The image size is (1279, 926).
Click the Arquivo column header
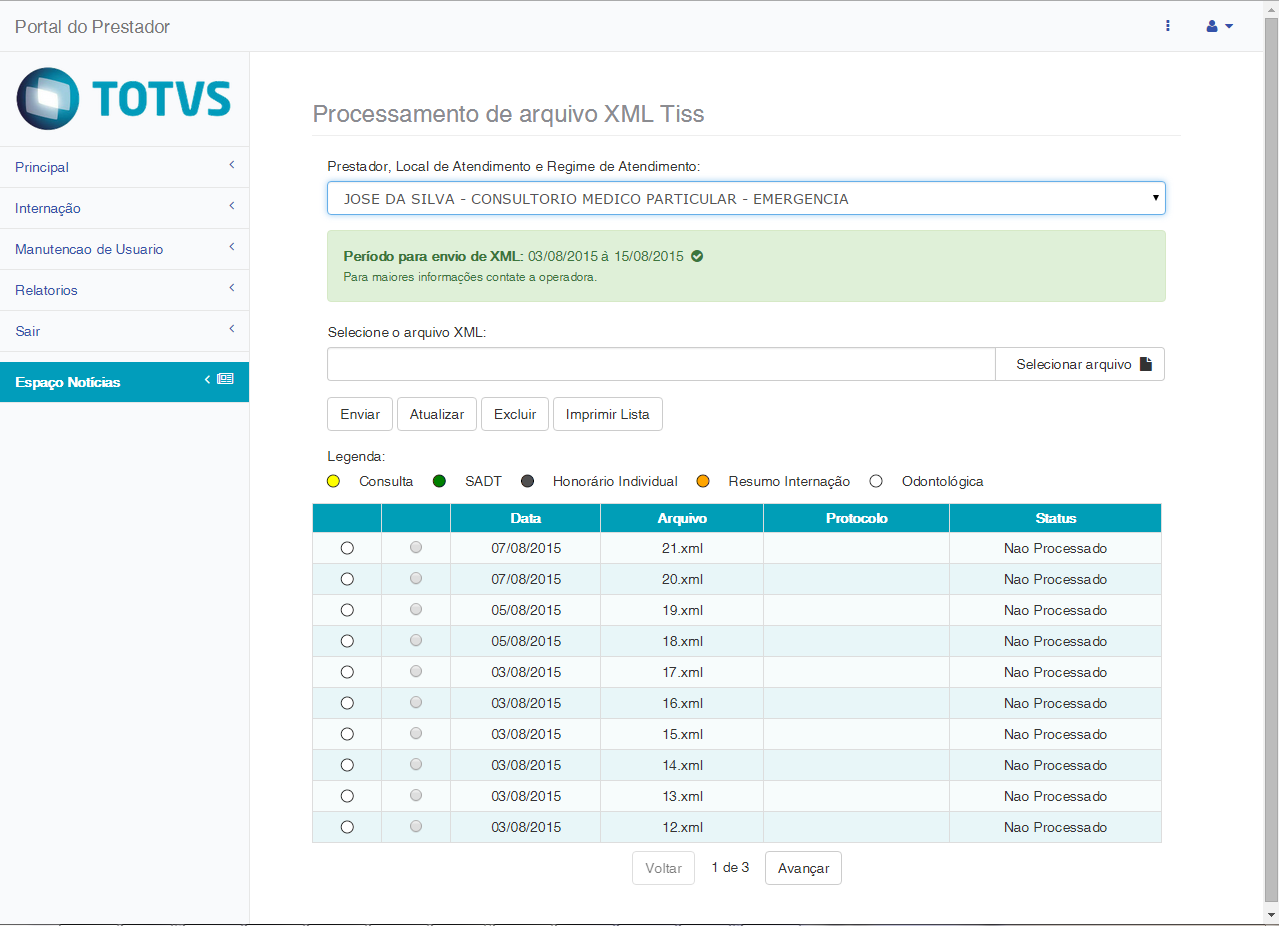click(682, 518)
